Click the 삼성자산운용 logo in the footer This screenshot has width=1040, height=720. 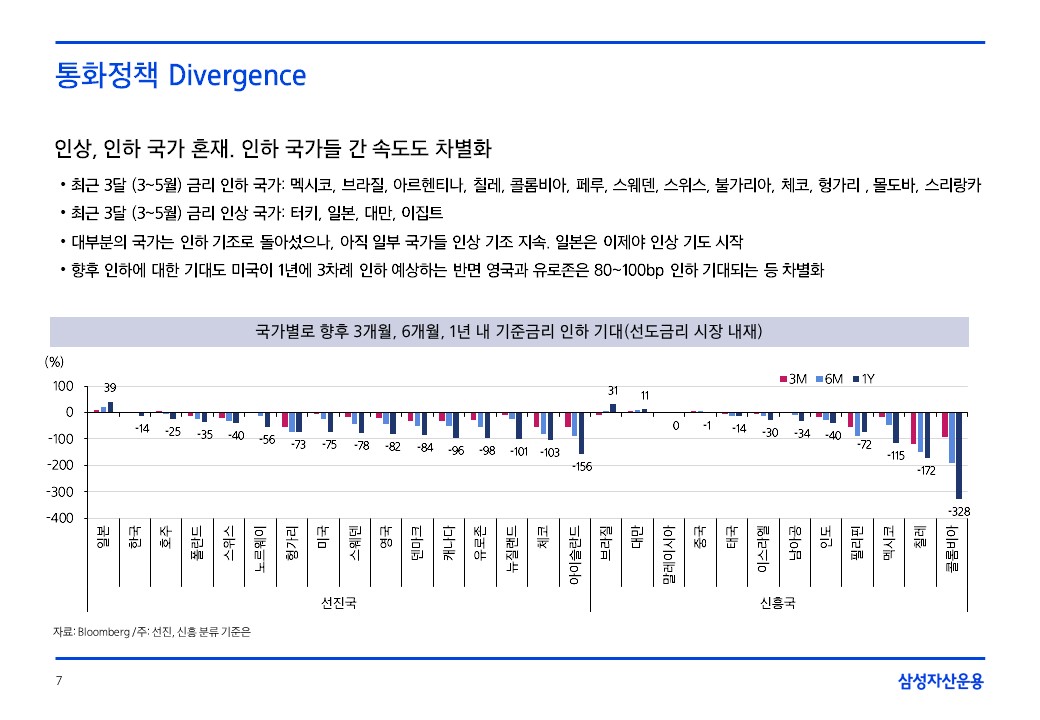click(x=941, y=682)
